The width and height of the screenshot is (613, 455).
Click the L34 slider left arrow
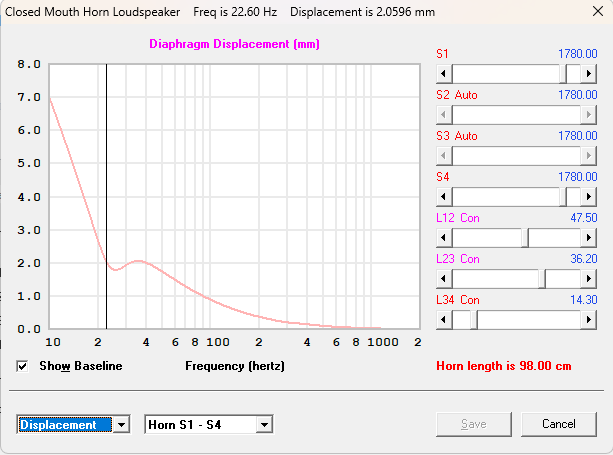click(x=444, y=319)
